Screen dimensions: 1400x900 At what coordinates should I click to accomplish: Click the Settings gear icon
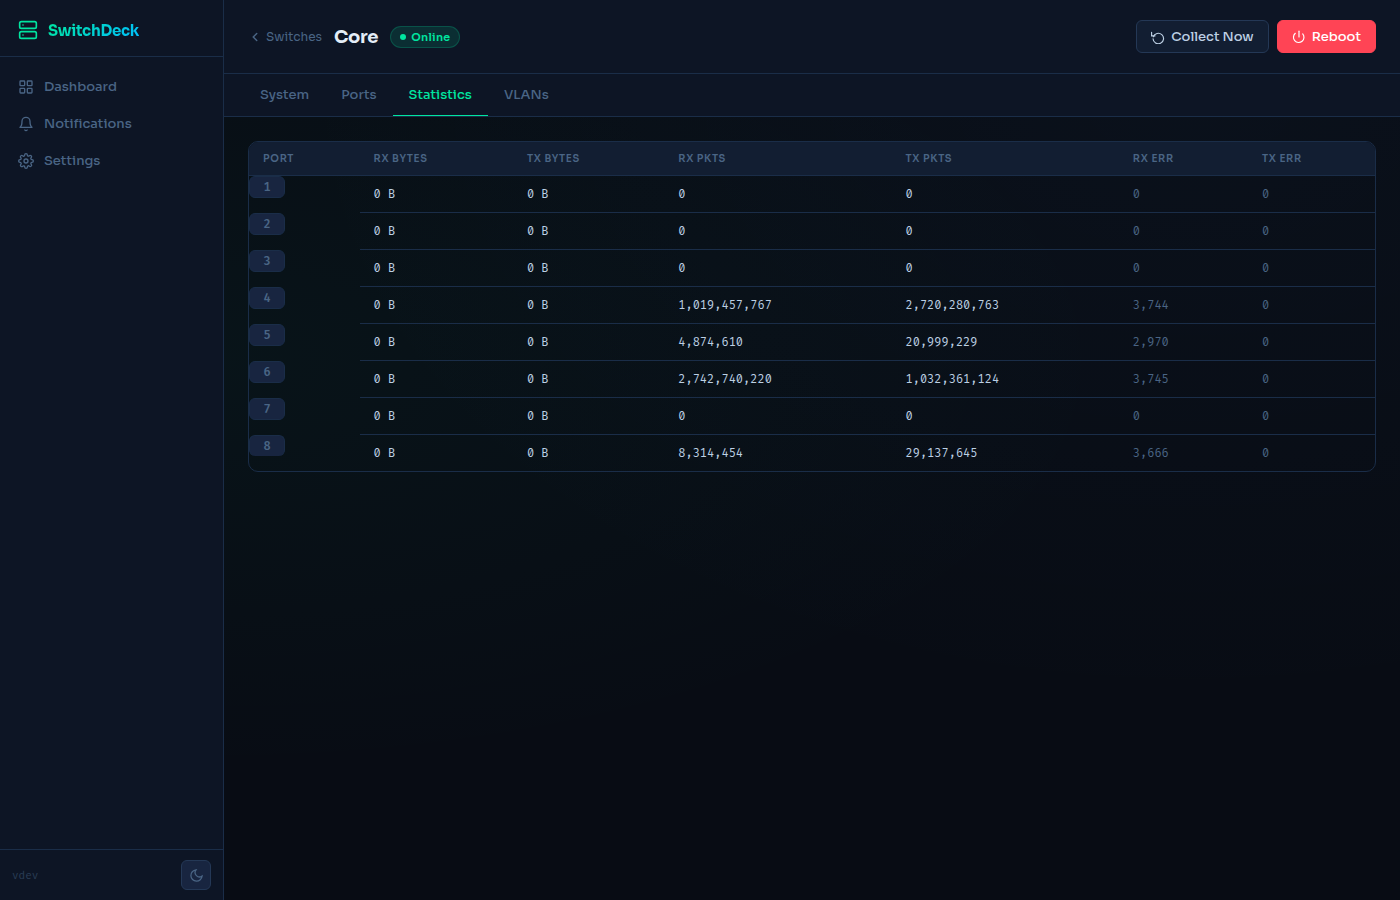(x=26, y=161)
